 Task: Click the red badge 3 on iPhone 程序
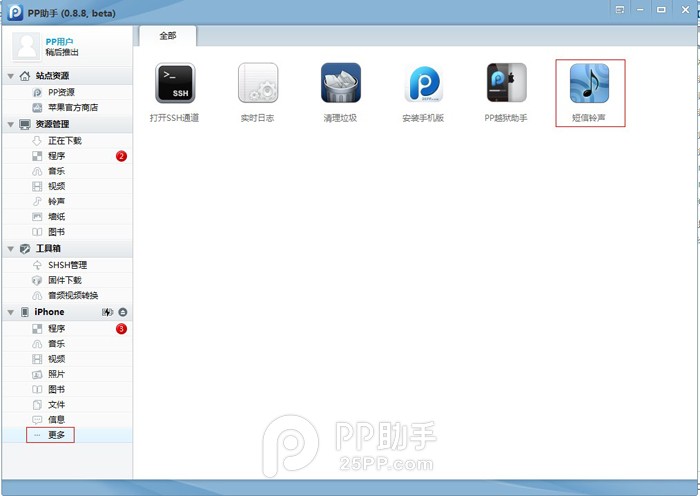121,329
